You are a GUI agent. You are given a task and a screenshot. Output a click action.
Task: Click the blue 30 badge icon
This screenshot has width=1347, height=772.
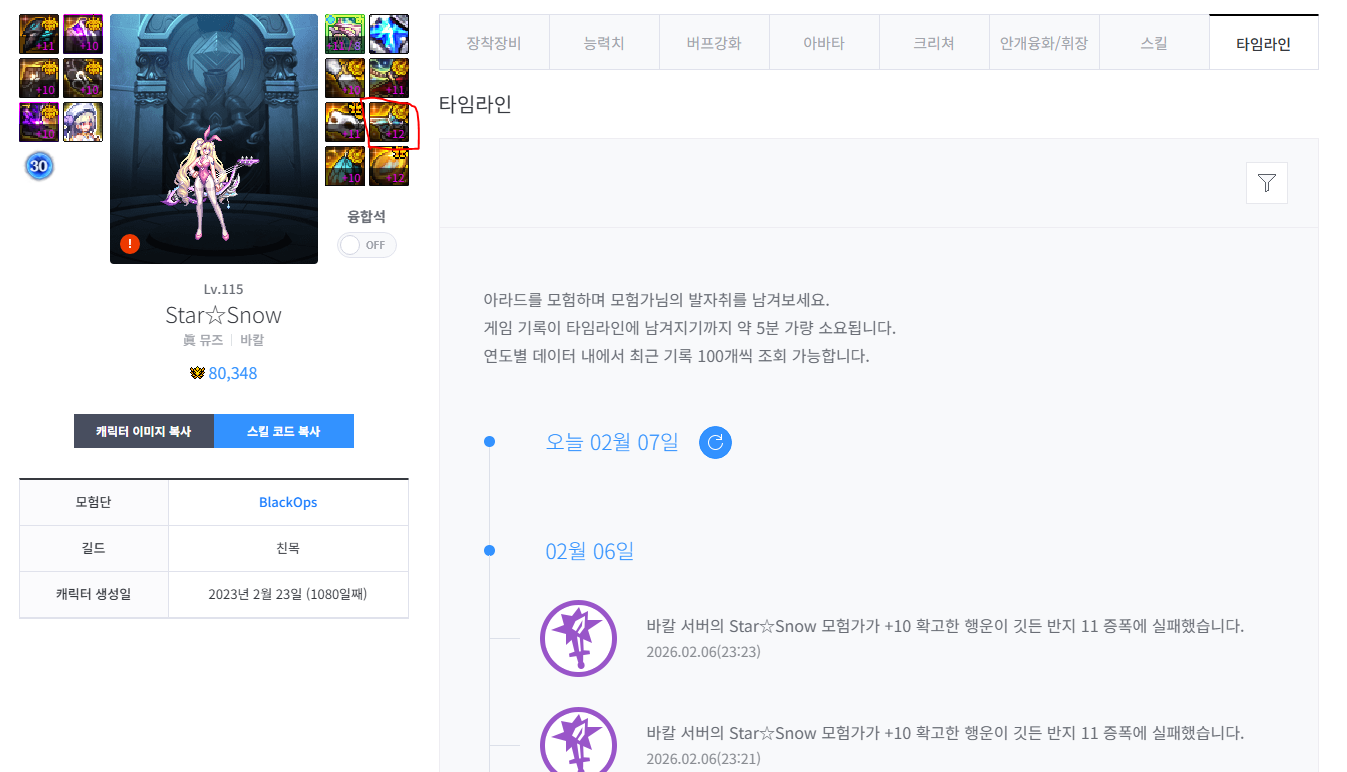coord(39,166)
